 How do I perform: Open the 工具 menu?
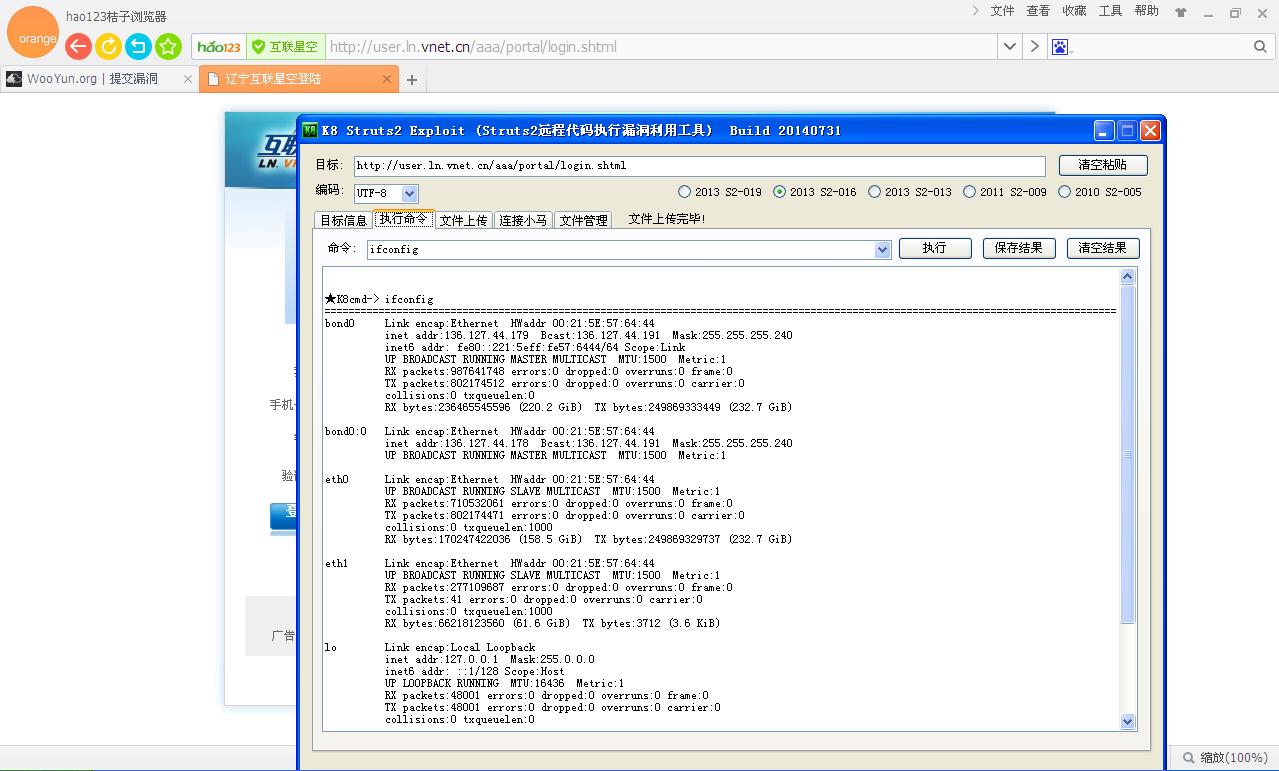point(1110,11)
